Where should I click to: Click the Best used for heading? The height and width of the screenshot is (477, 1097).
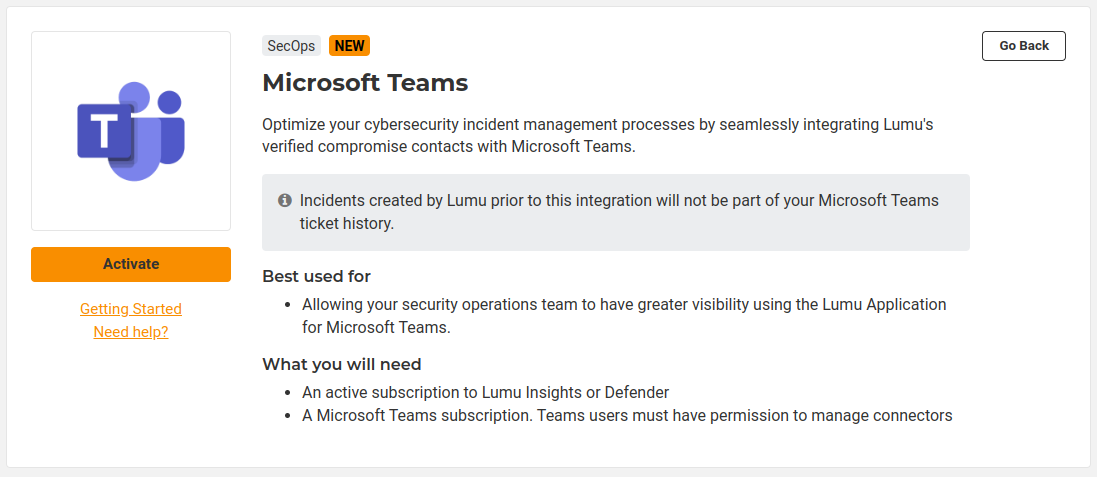click(316, 276)
